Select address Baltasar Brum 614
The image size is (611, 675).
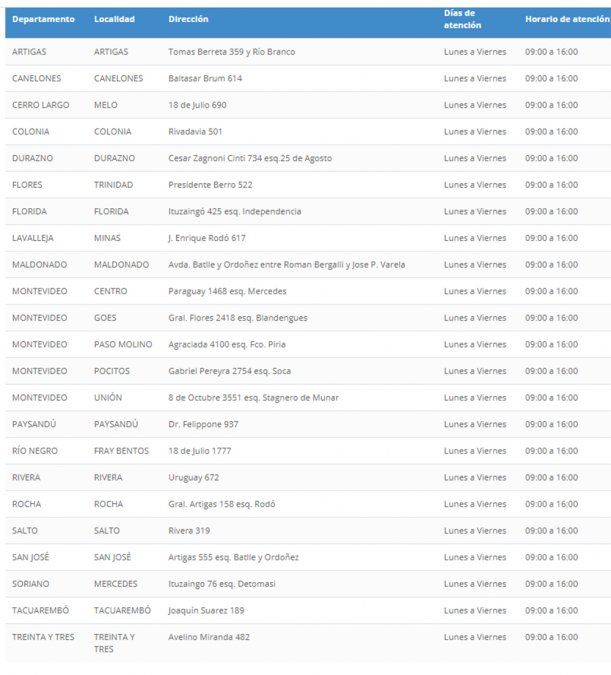point(205,78)
